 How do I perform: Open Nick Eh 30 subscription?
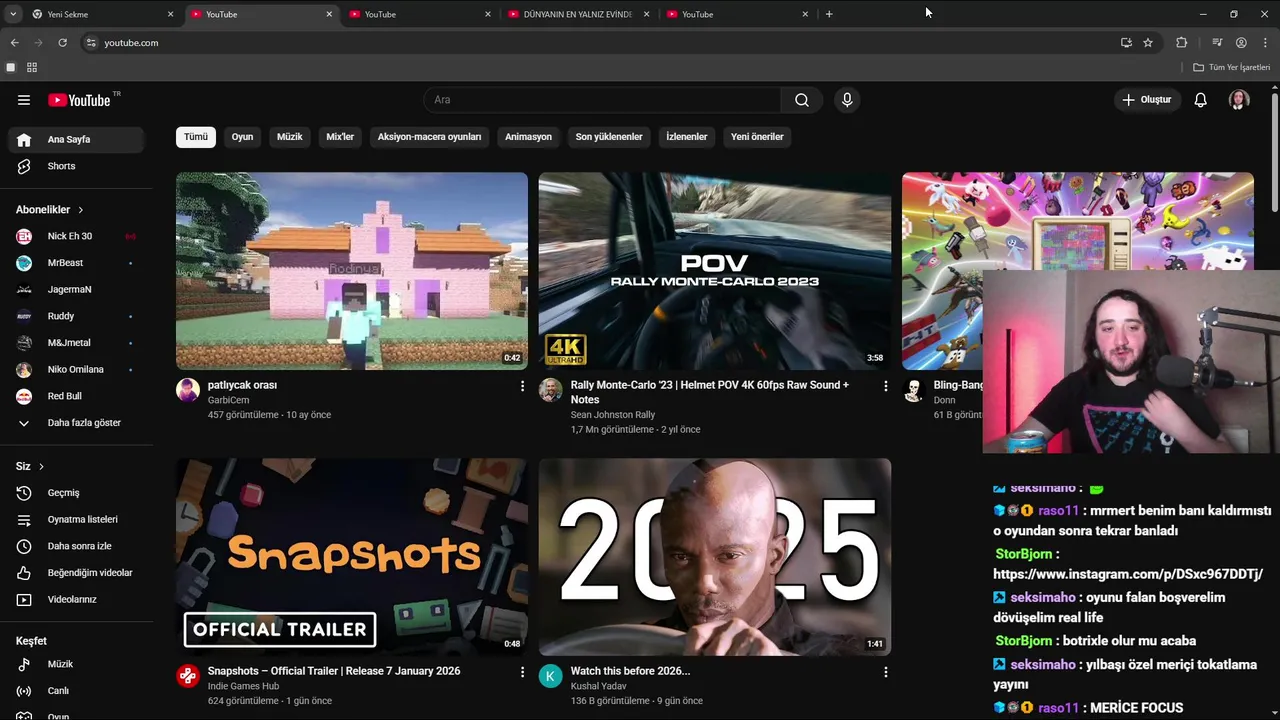pyautogui.click(x=78, y=236)
